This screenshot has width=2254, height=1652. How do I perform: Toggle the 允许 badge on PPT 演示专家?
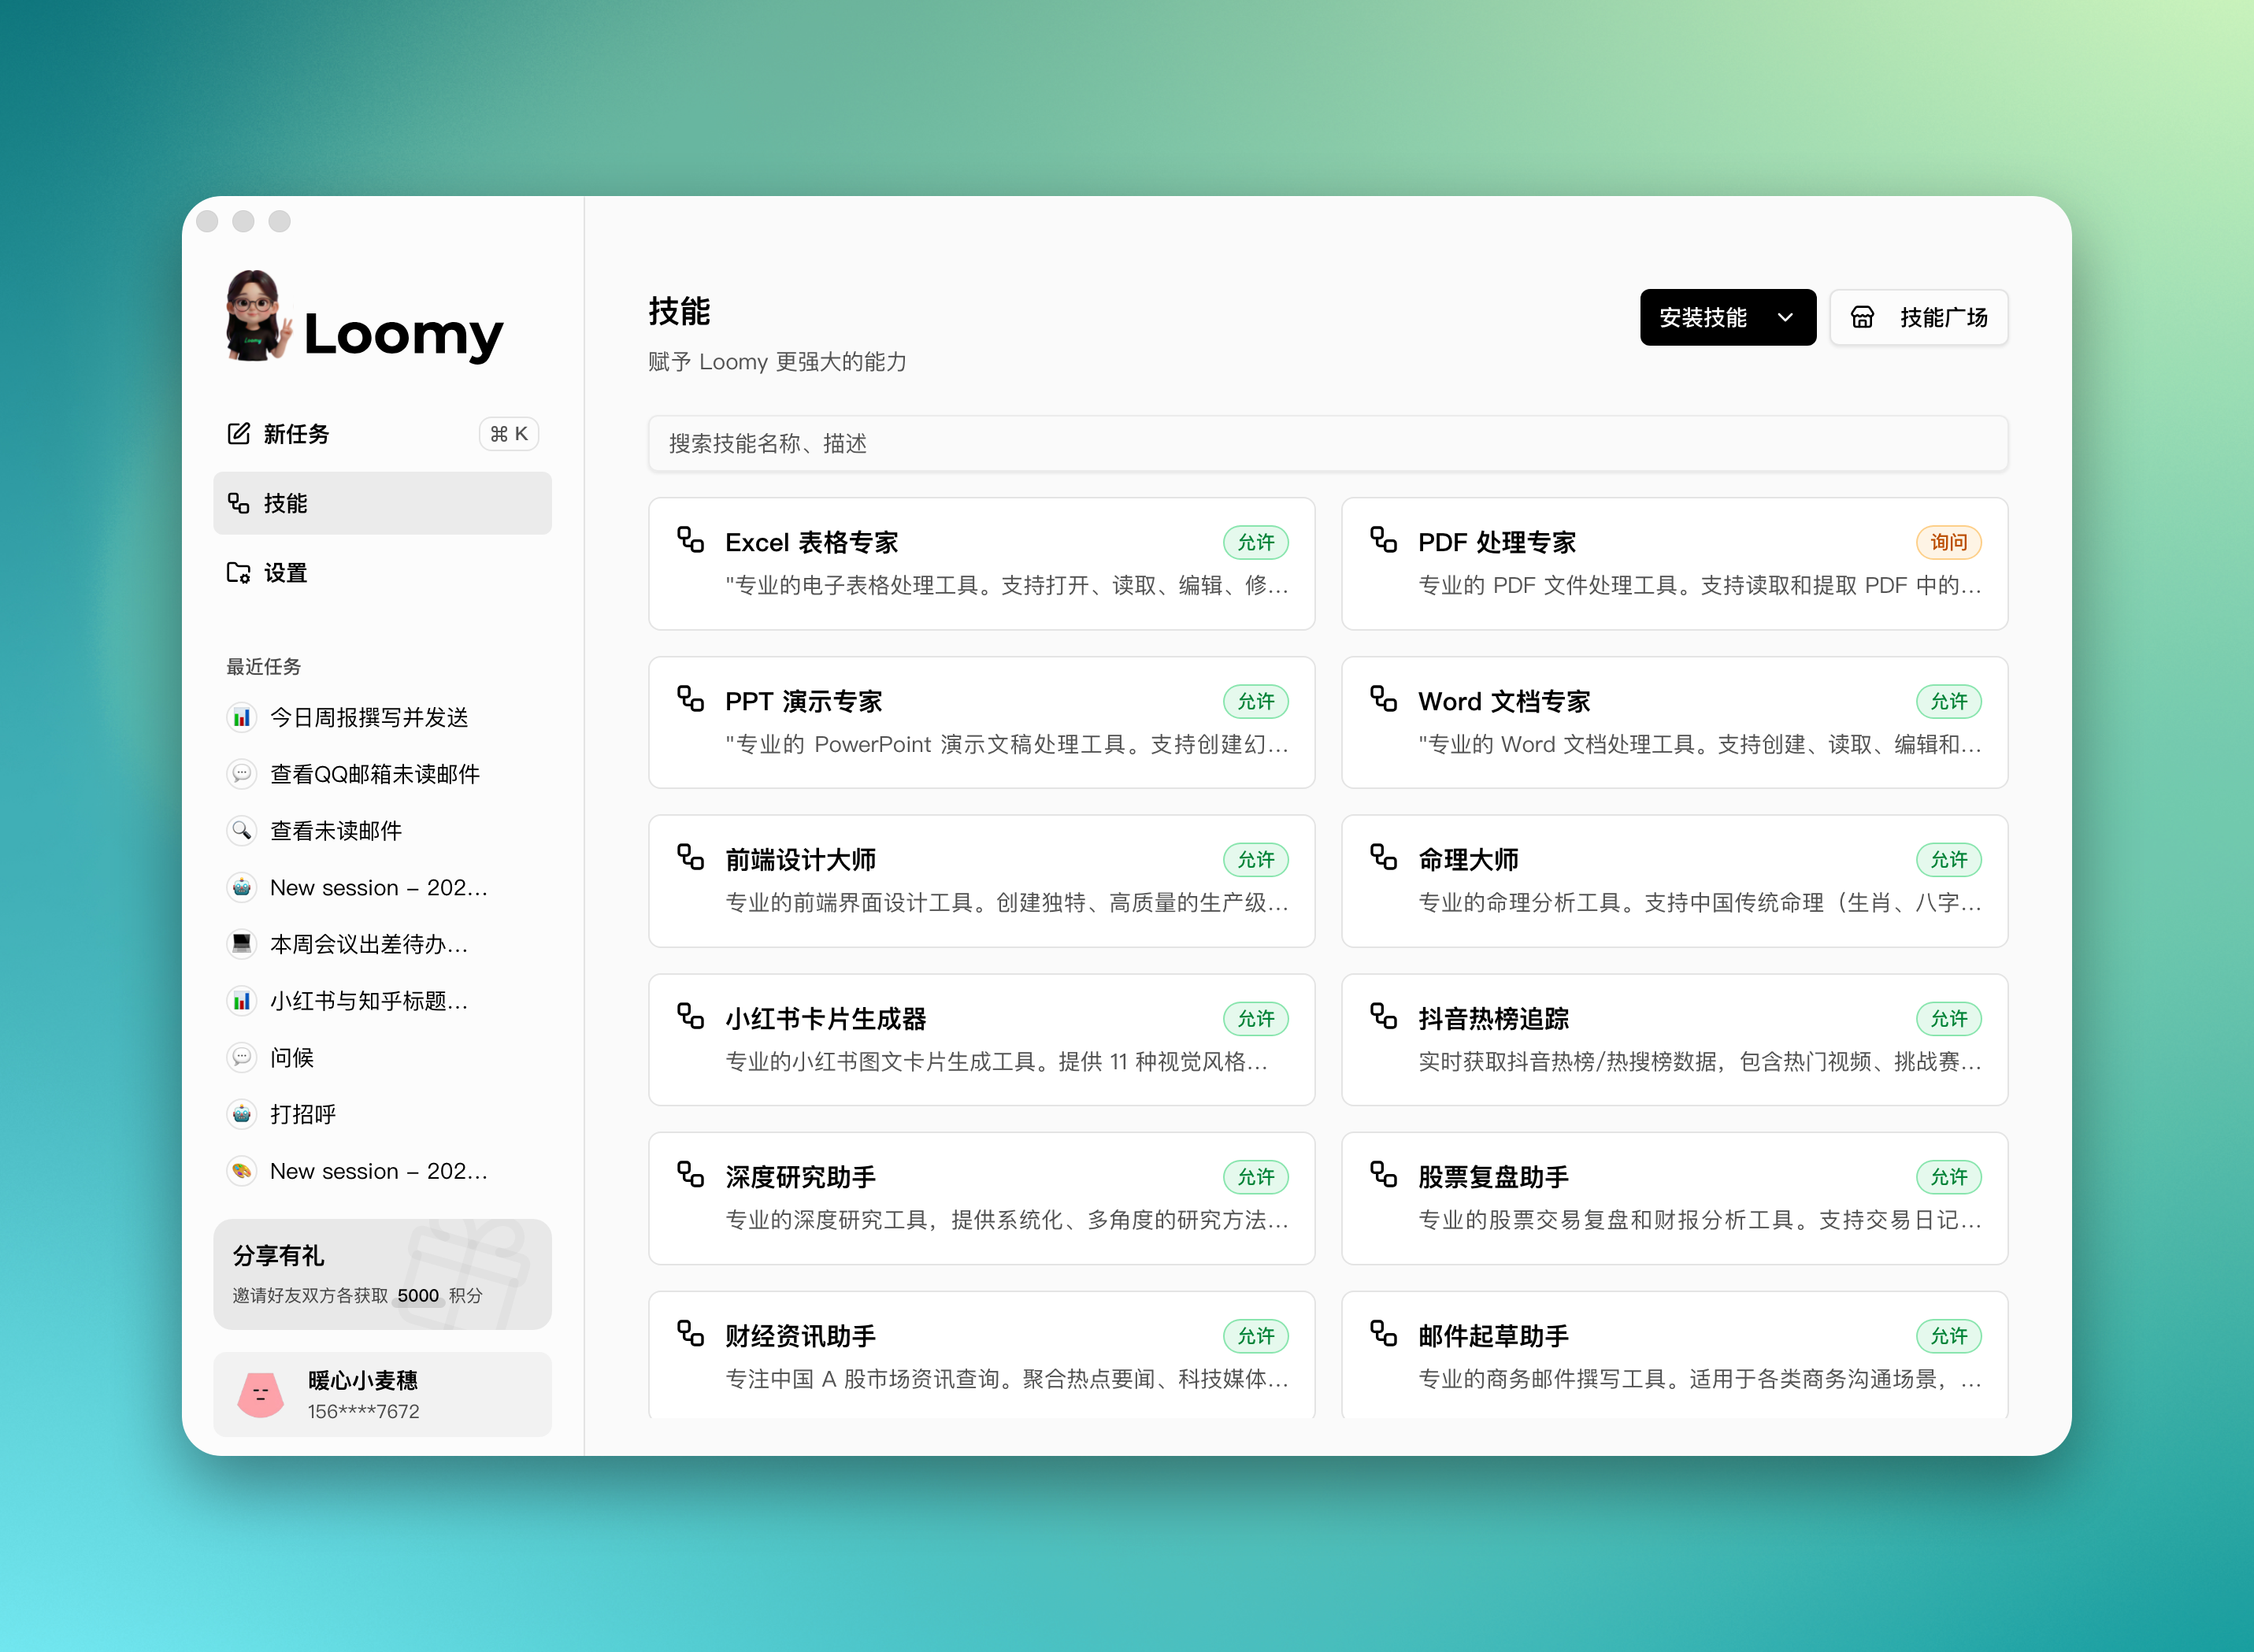1255,701
